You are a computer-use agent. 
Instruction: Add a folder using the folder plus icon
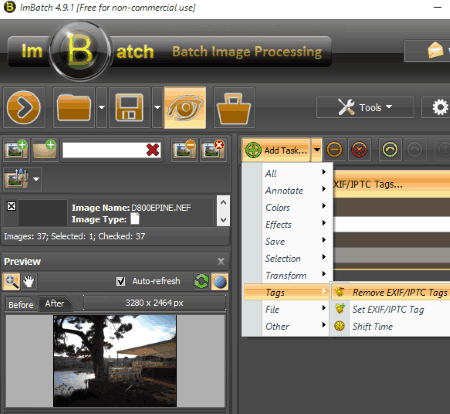pyautogui.click(x=45, y=150)
